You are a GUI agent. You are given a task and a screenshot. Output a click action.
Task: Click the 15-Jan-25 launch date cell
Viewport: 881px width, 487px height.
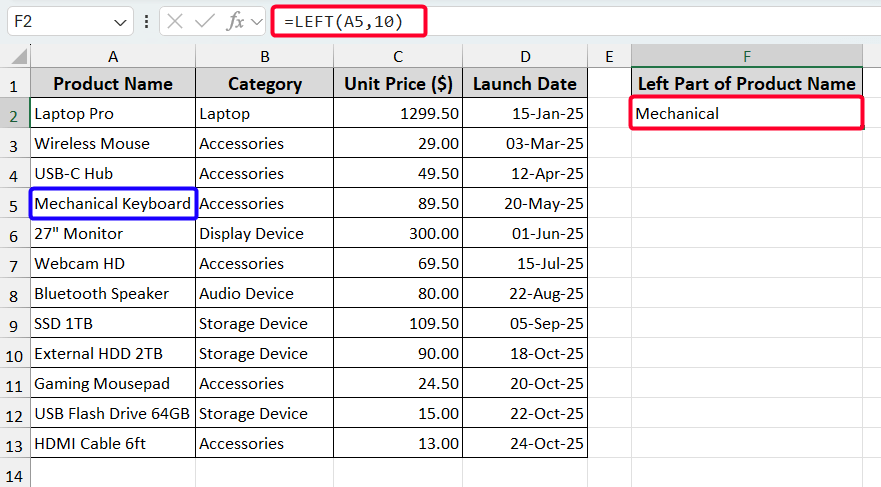525,113
